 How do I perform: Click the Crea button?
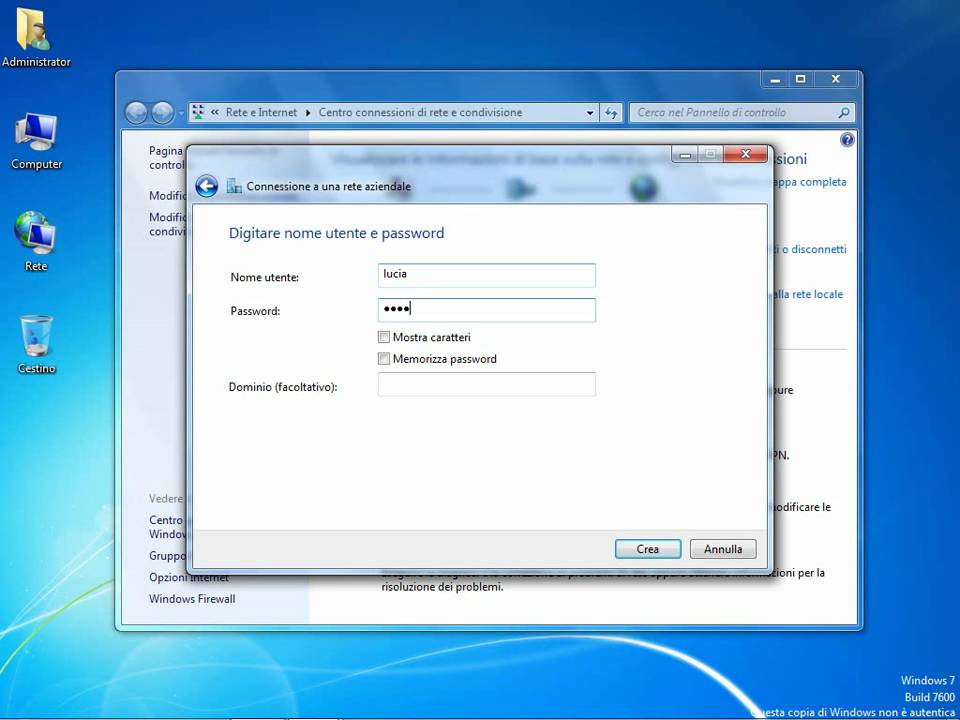pos(648,549)
